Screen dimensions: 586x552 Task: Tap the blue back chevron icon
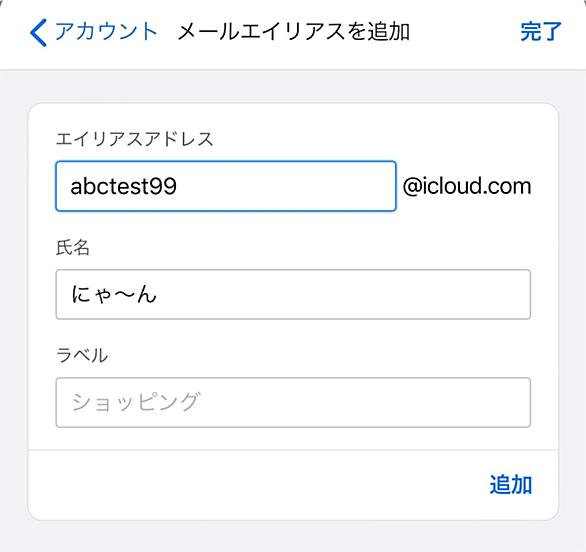[38, 33]
